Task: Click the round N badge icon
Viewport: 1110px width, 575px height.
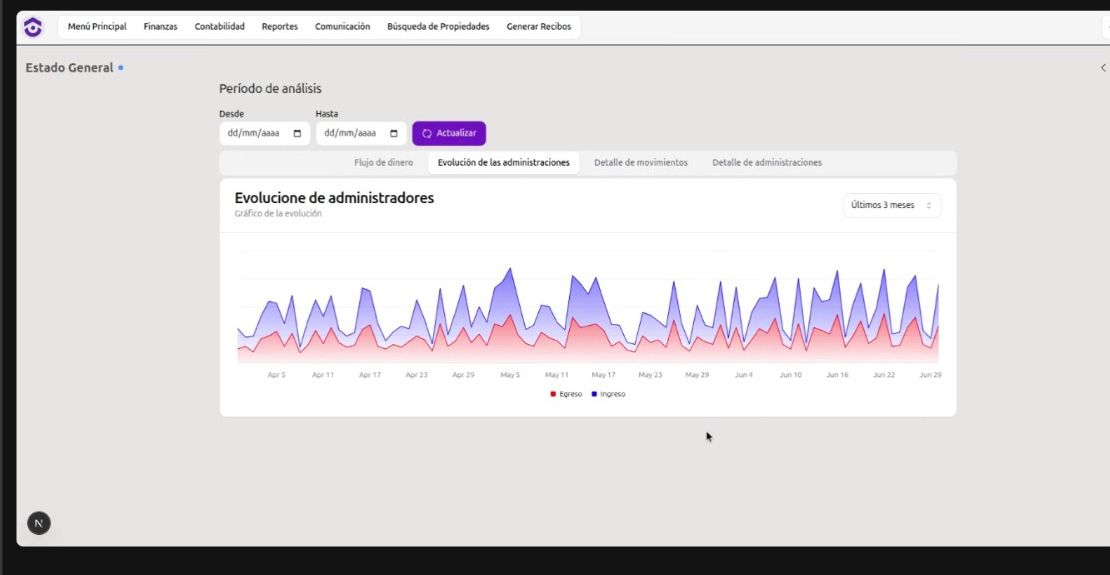Action: coord(38,523)
